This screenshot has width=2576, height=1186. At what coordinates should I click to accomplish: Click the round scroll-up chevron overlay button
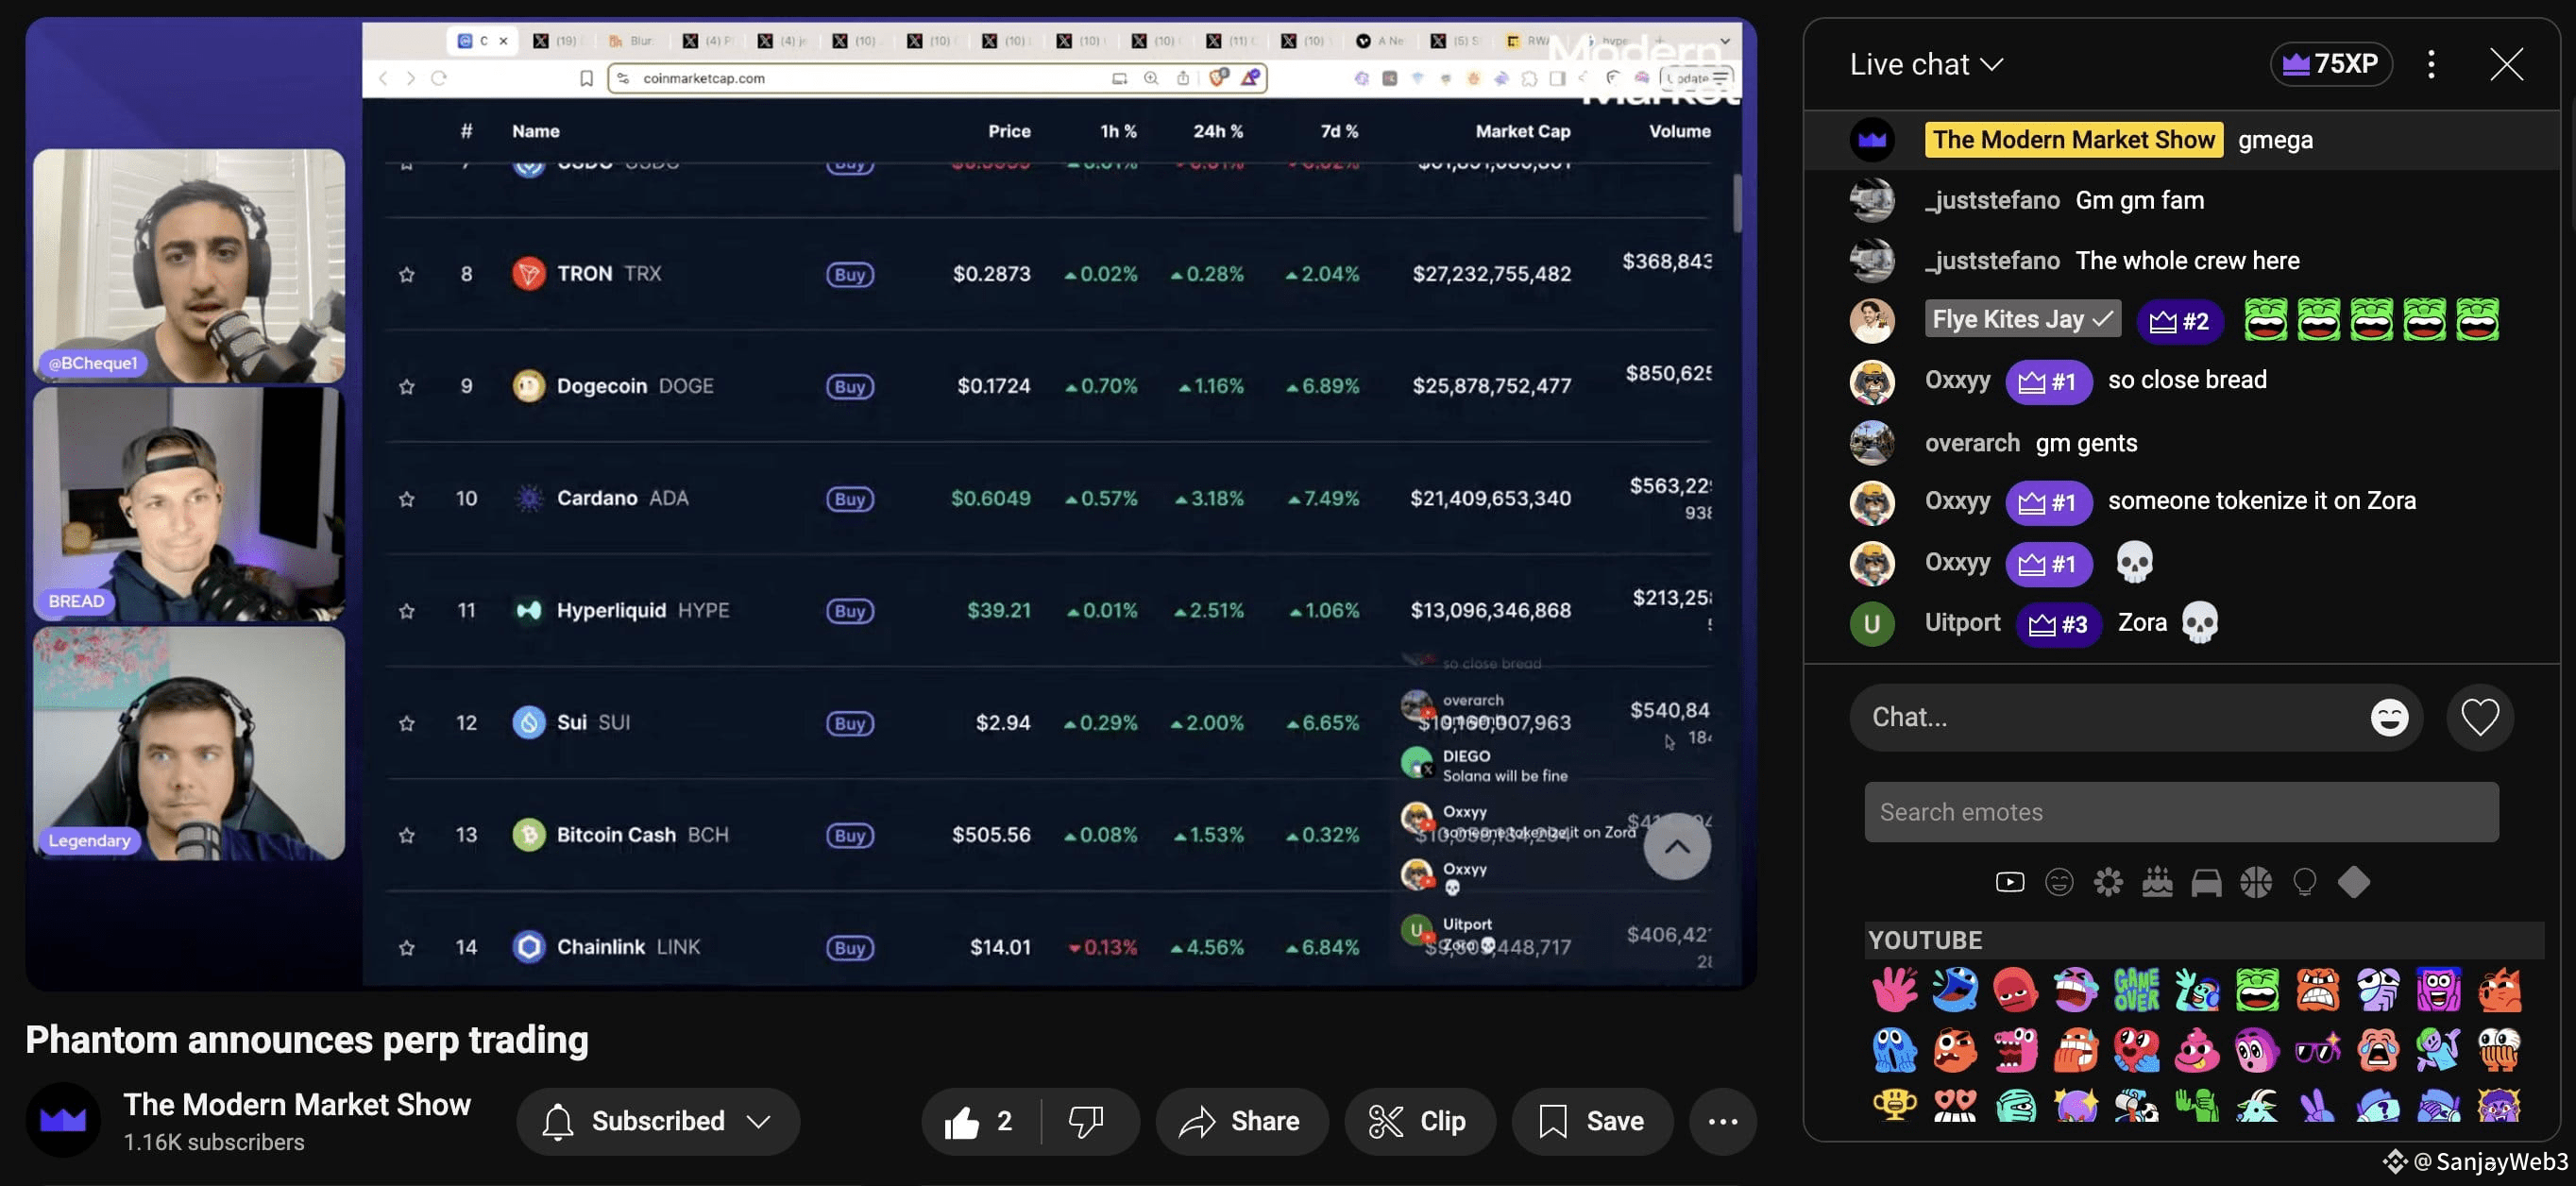1677,847
